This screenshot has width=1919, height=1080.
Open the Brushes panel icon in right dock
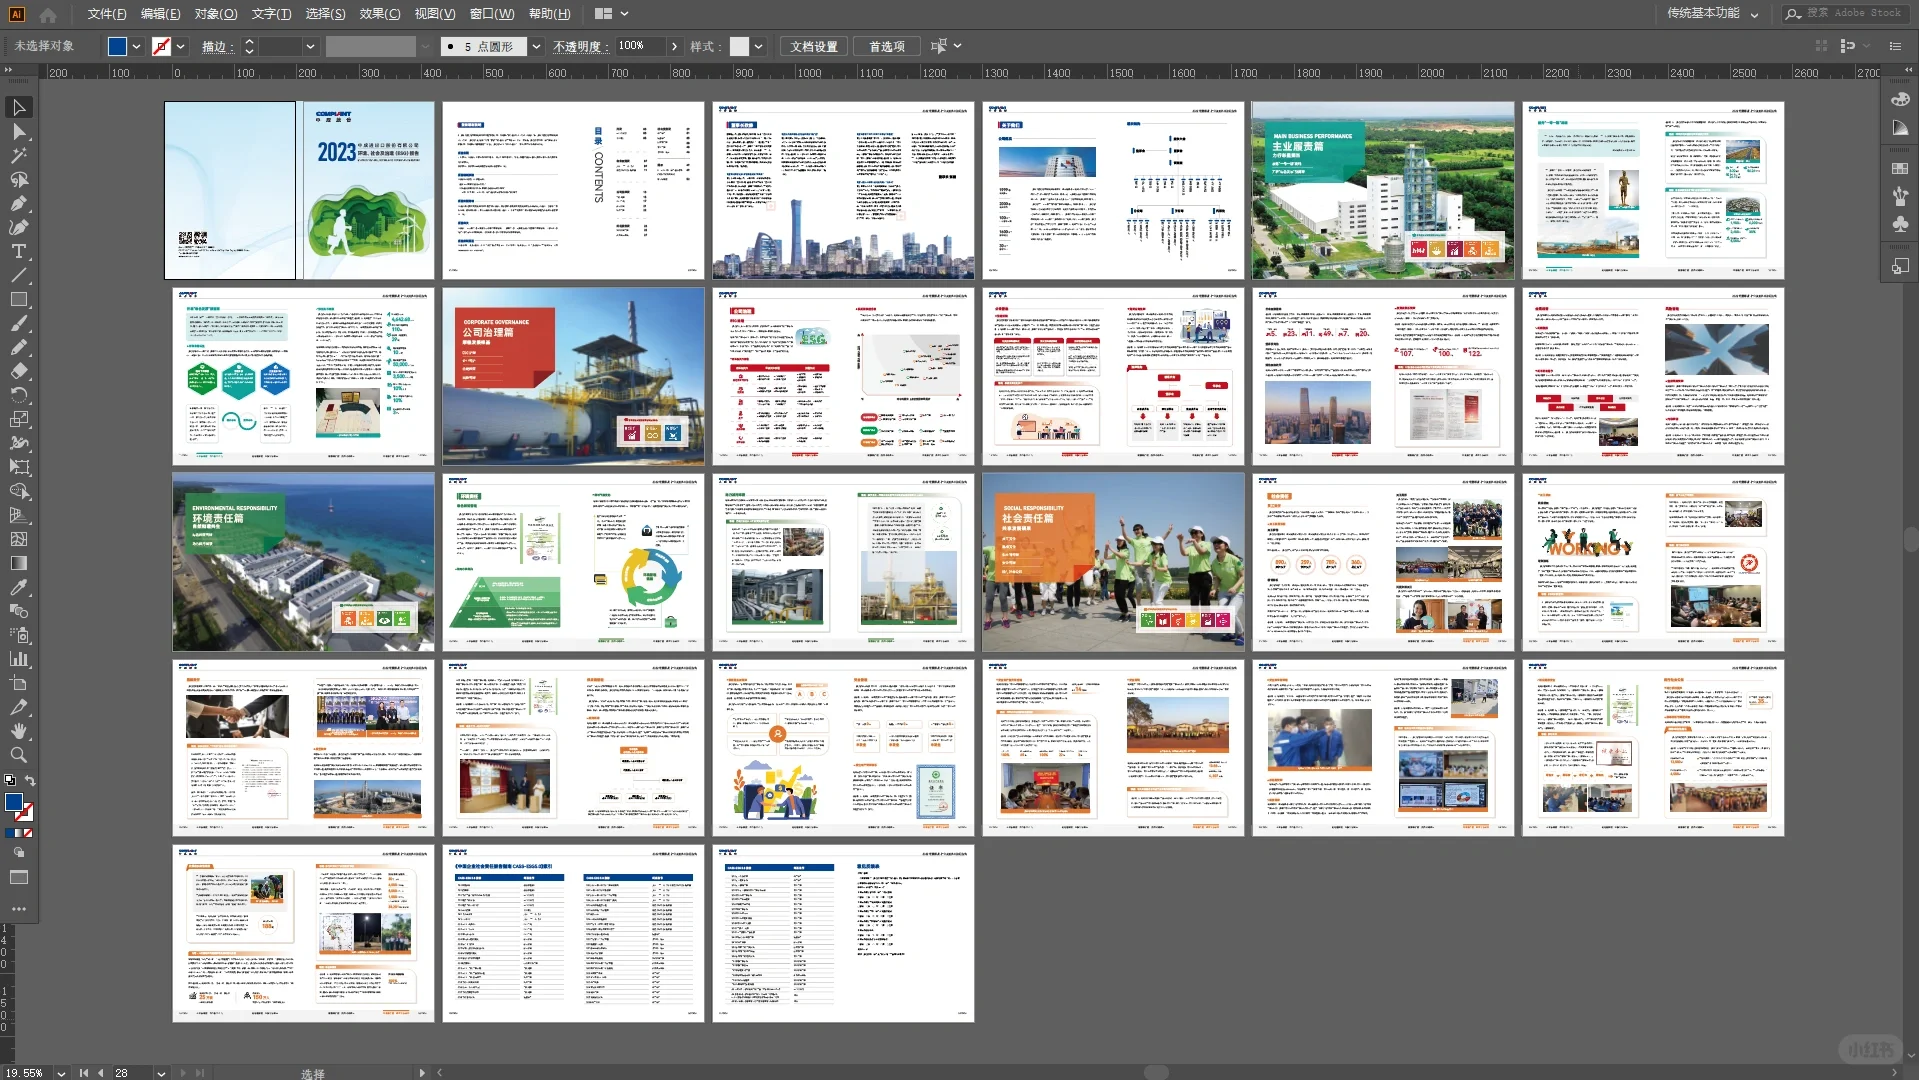[1900, 196]
